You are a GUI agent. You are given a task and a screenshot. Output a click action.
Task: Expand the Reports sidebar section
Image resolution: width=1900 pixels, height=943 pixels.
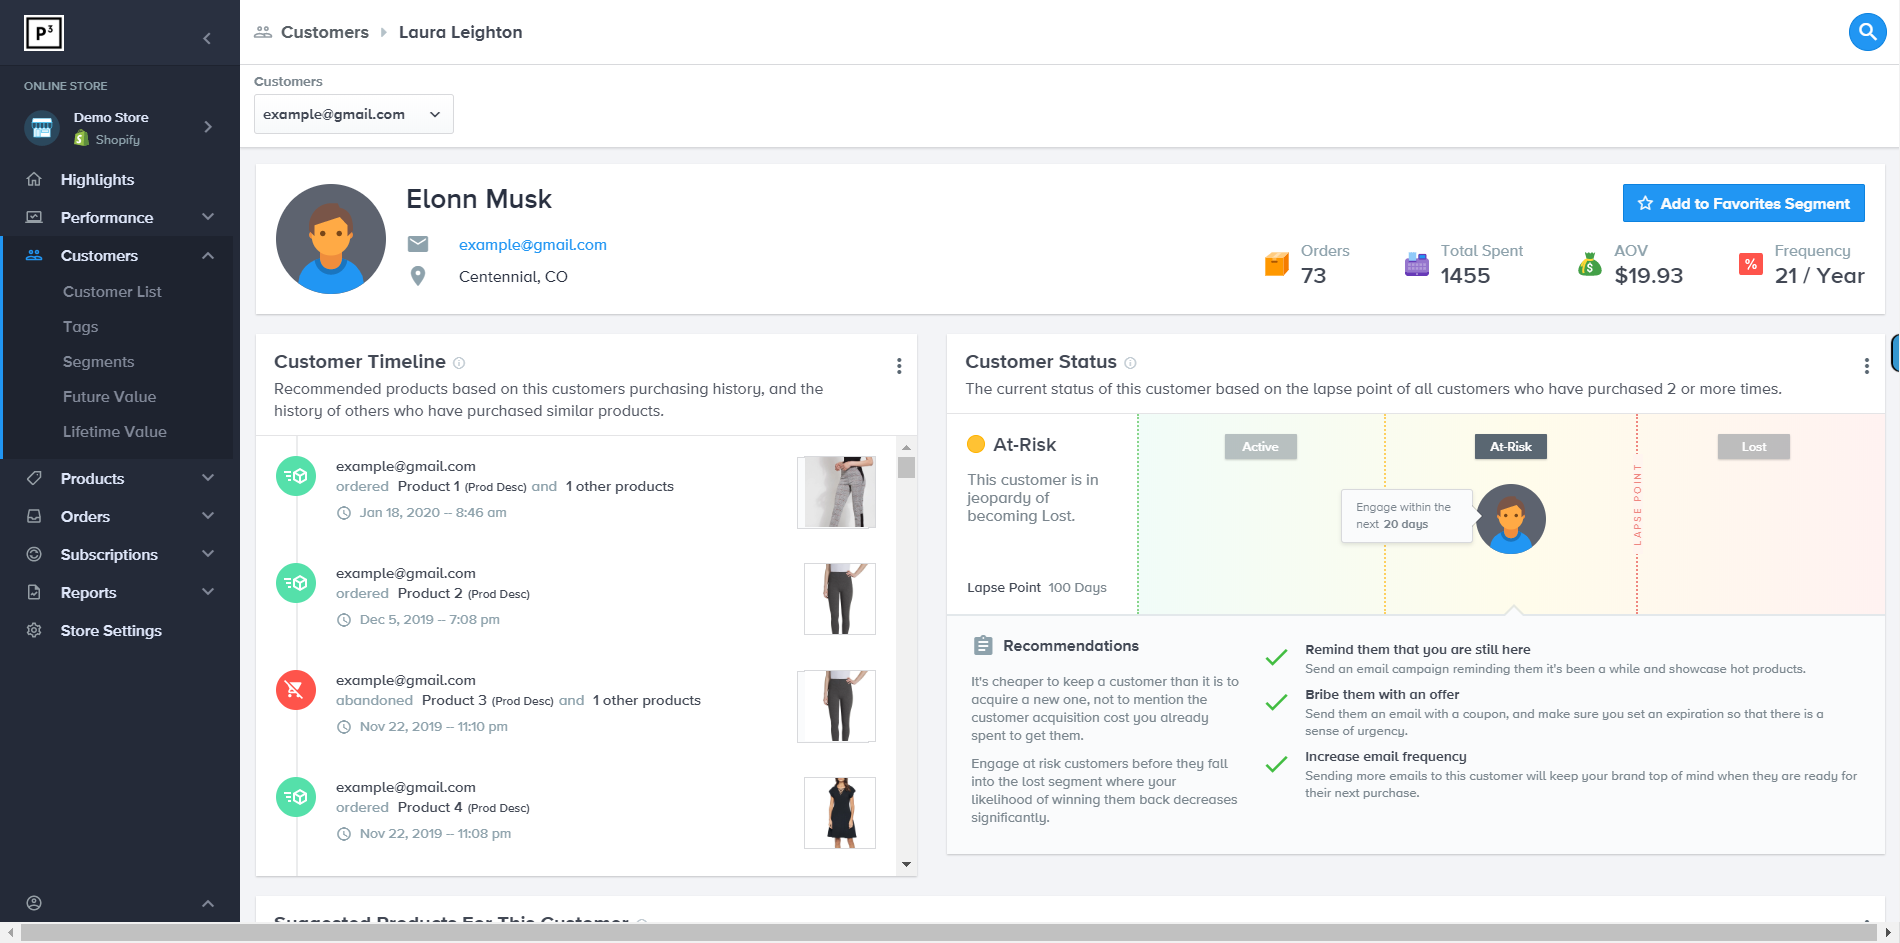pyautogui.click(x=208, y=592)
